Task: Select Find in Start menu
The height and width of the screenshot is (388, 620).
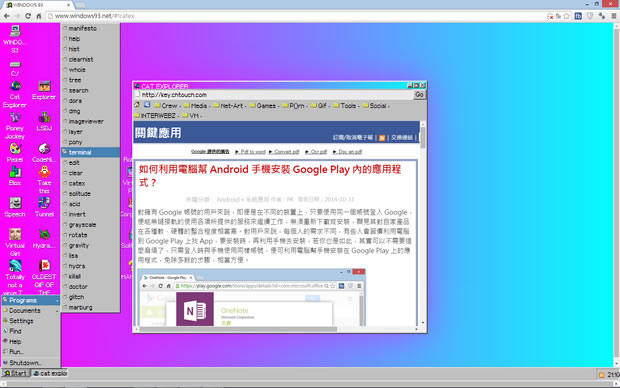Action: 31,331
